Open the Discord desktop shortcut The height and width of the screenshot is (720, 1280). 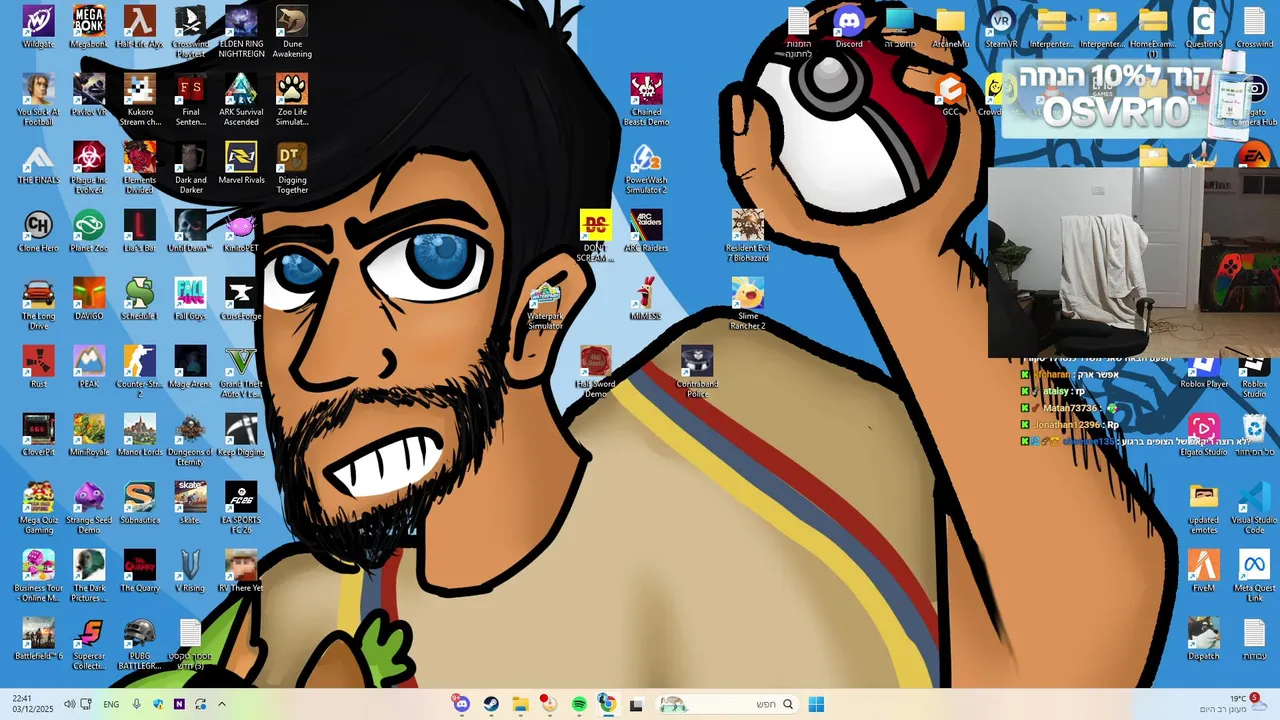coord(849,28)
